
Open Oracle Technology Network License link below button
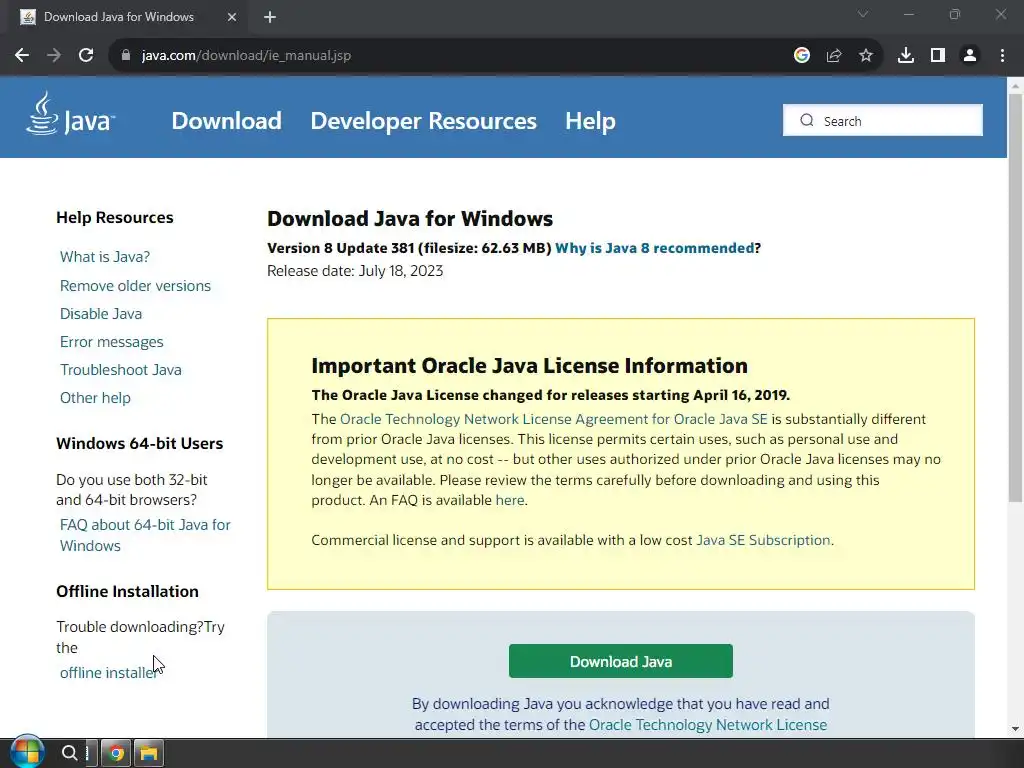(708, 725)
